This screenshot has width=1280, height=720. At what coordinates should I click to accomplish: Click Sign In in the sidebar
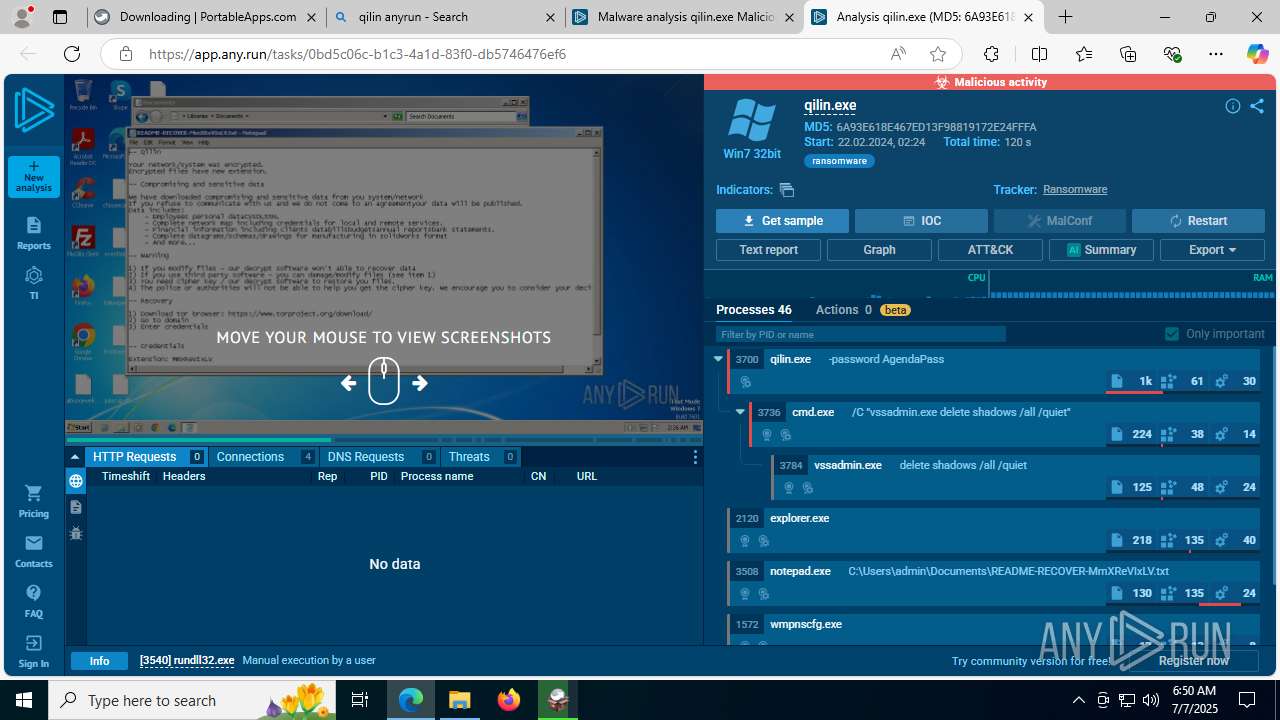[x=34, y=651]
